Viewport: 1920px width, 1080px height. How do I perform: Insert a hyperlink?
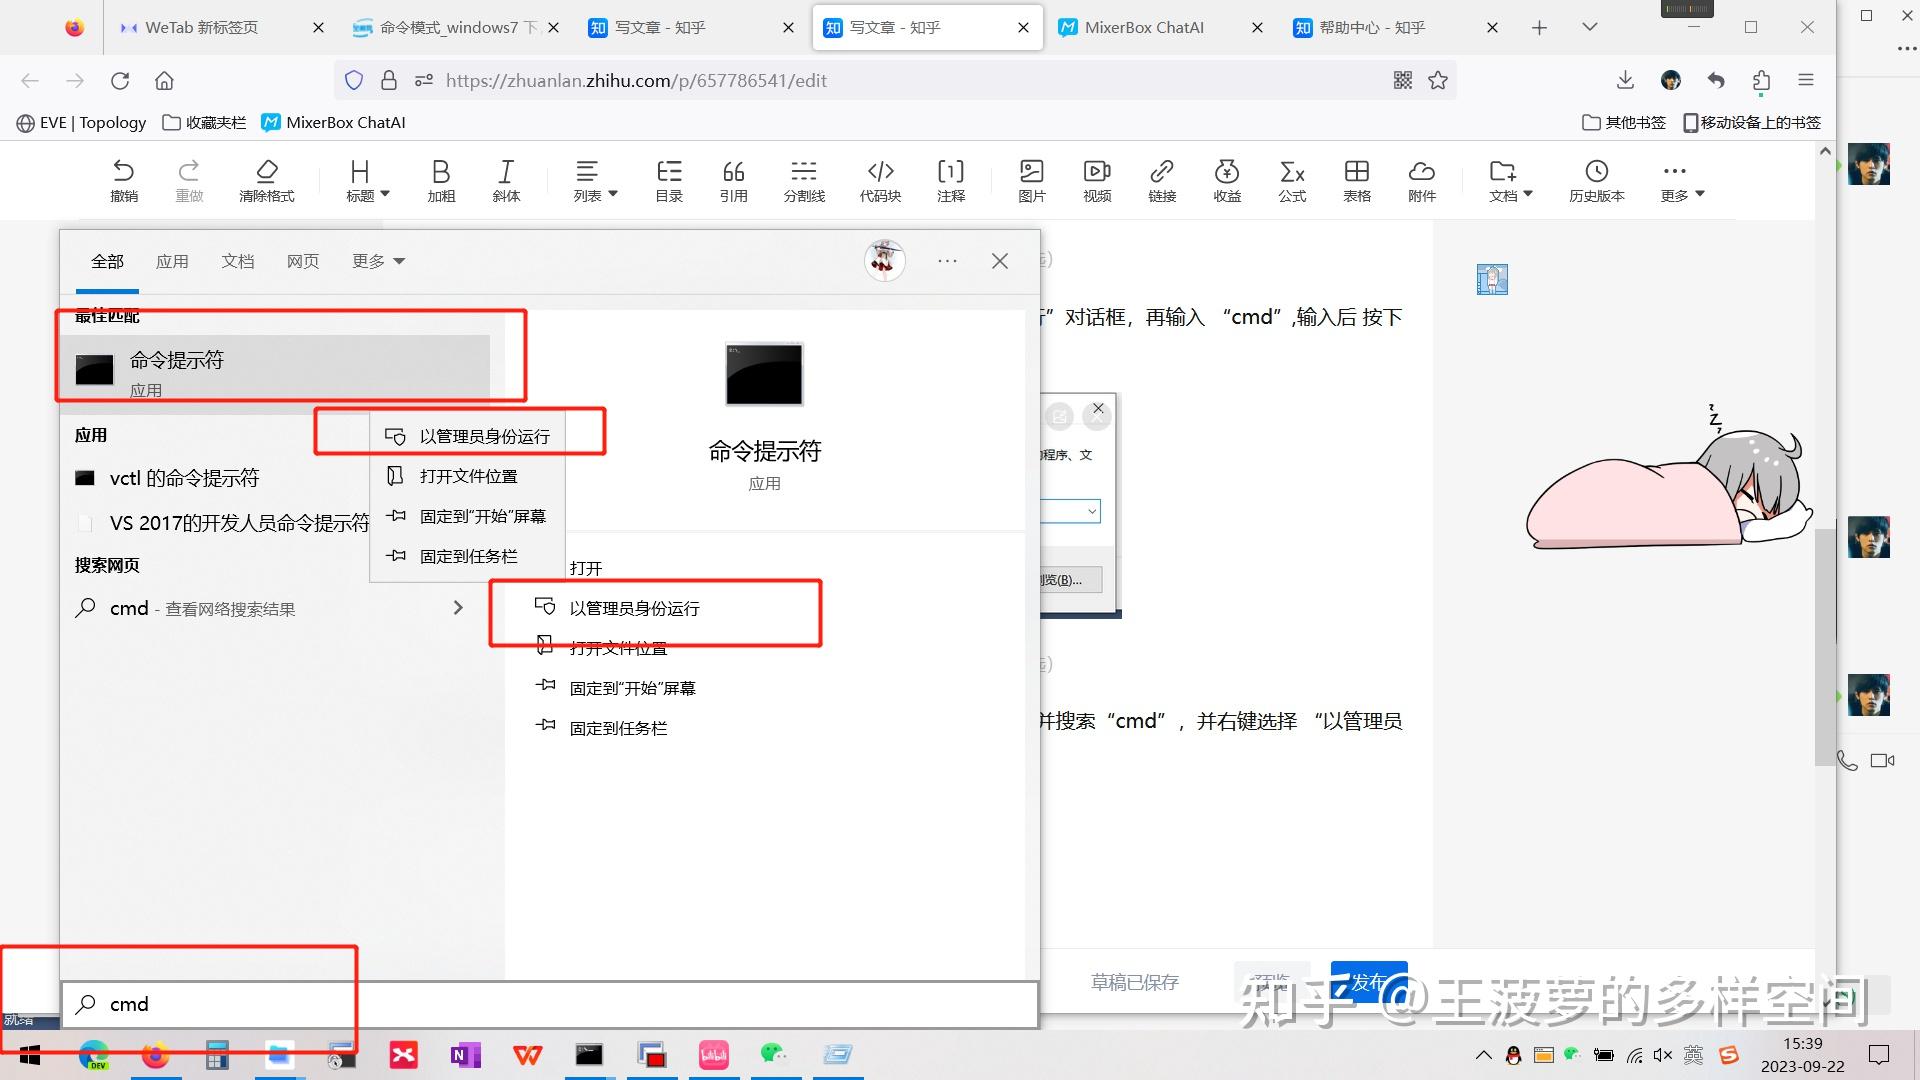click(1162, 180)
